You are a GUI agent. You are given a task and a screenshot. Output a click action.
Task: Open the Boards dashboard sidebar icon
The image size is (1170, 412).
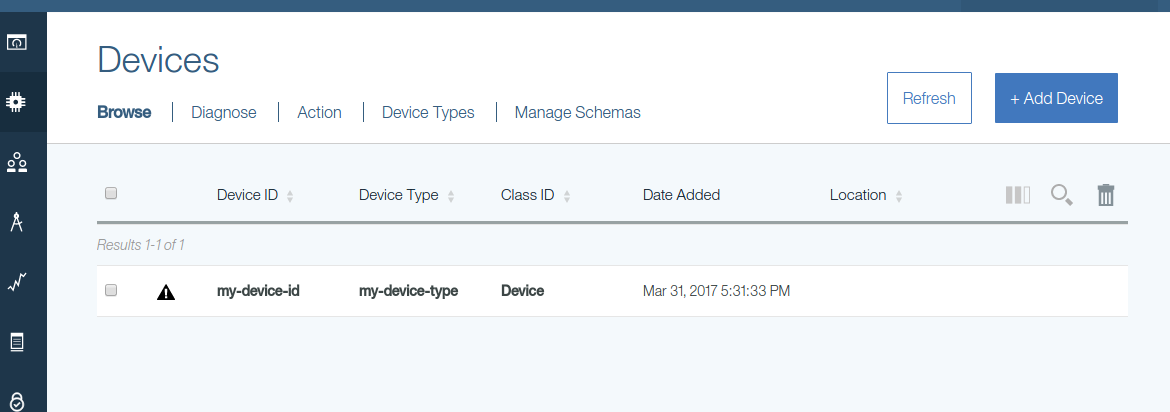pyautogui.click(x=16, y=43)
